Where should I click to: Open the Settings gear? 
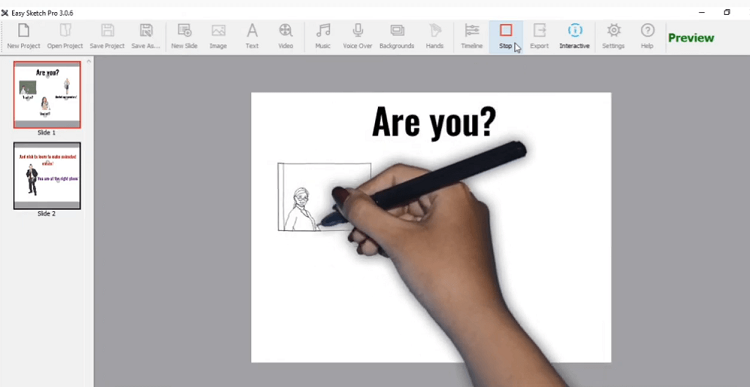tap(613, 36)
